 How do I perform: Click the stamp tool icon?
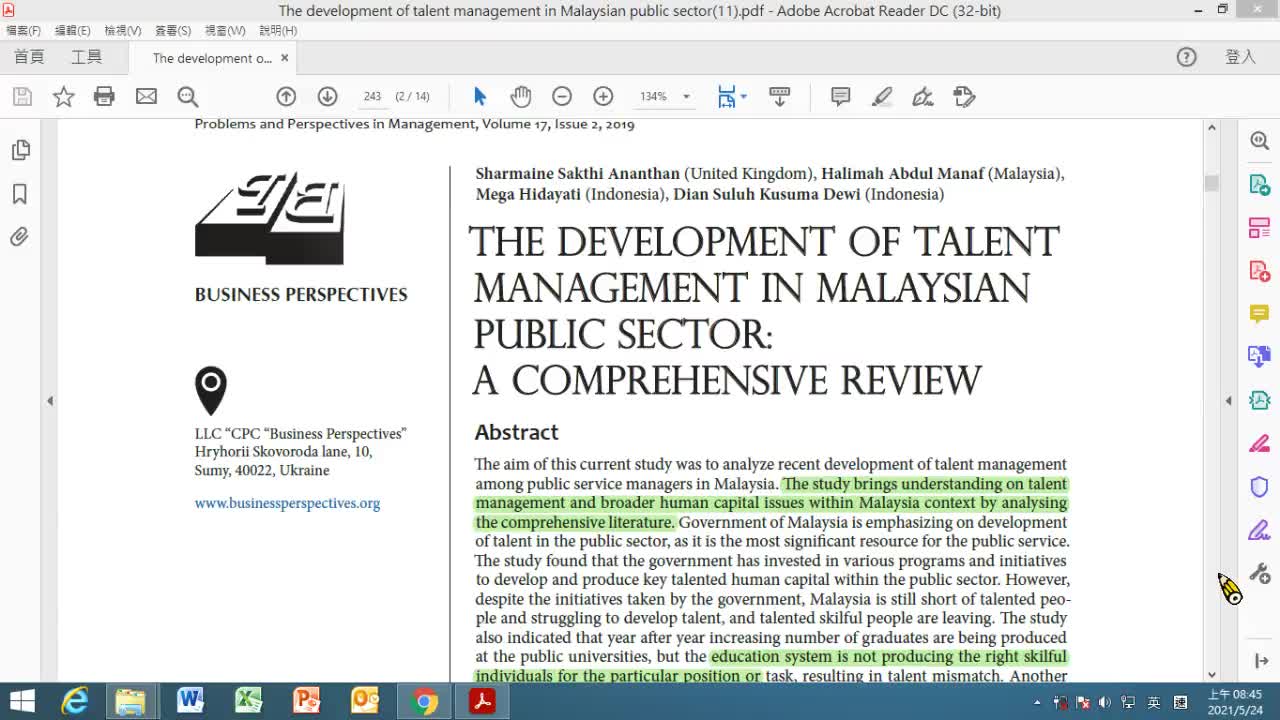pyautogui.click(x=964, y=96)
